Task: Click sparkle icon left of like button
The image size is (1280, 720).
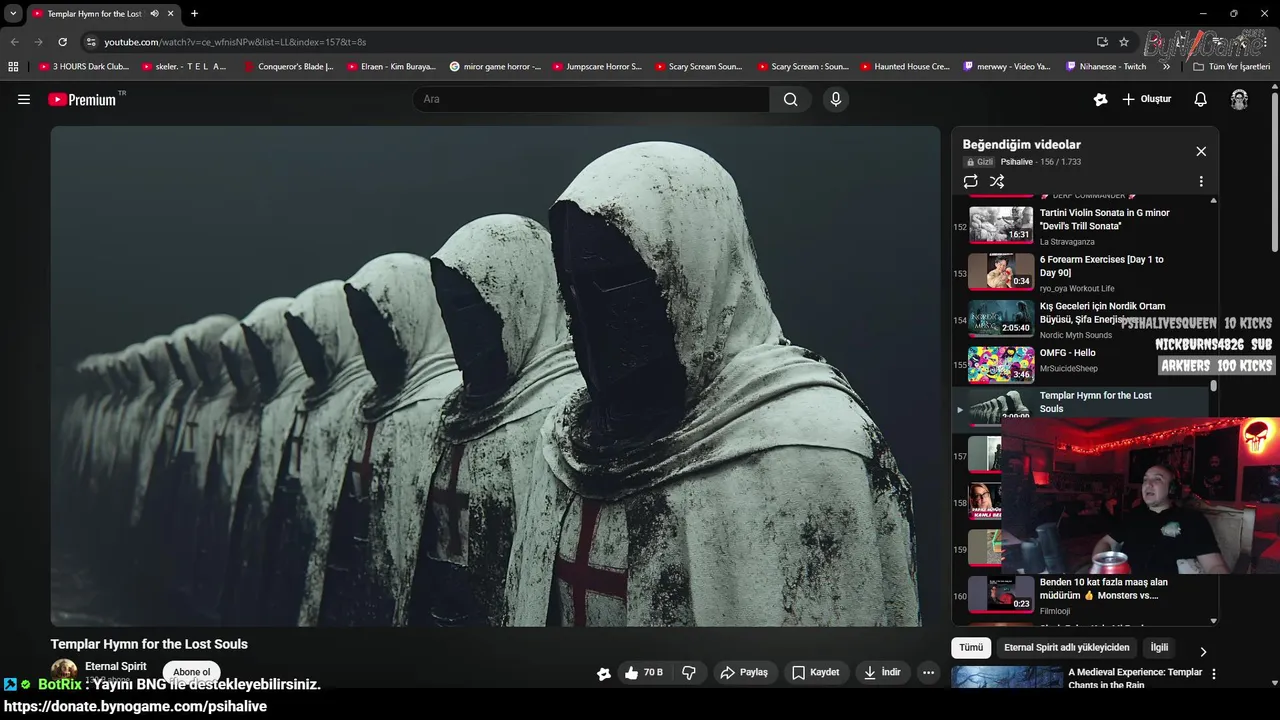Action: pyautogui.click(x=603, y=673)
